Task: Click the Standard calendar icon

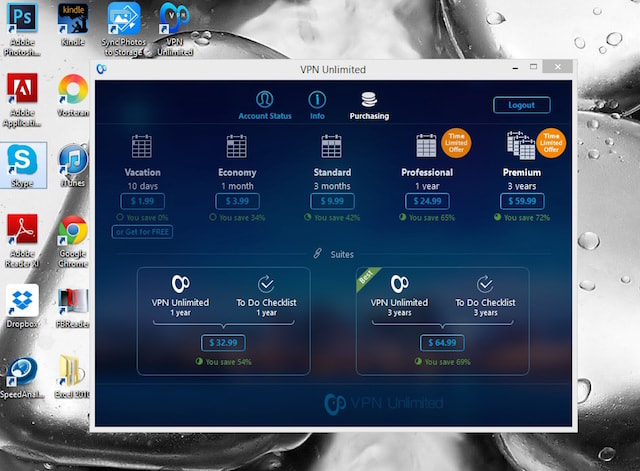Action: click(x=331, y=146)
